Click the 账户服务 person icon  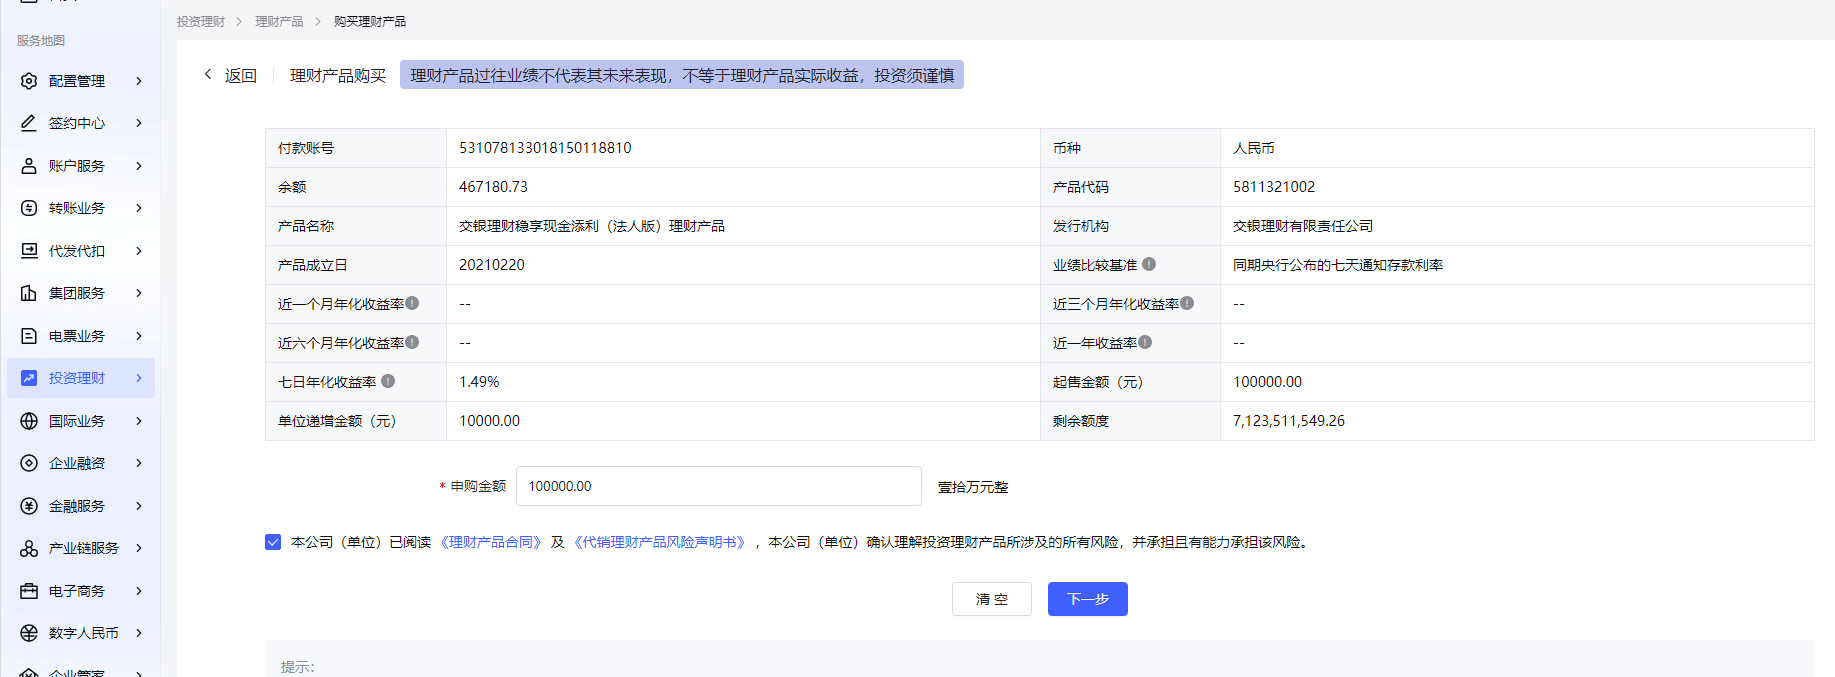[29, 166]
